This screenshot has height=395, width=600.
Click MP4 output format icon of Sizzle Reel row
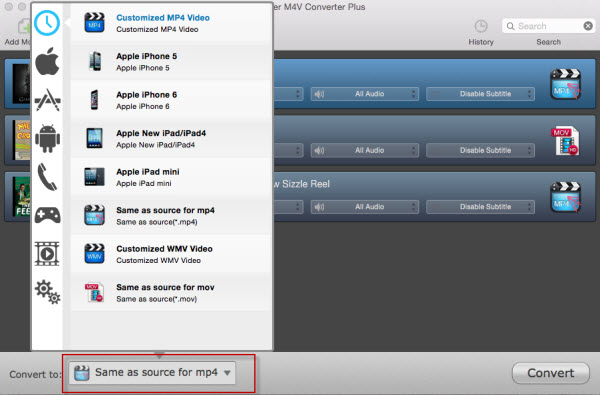click(566, 197)
